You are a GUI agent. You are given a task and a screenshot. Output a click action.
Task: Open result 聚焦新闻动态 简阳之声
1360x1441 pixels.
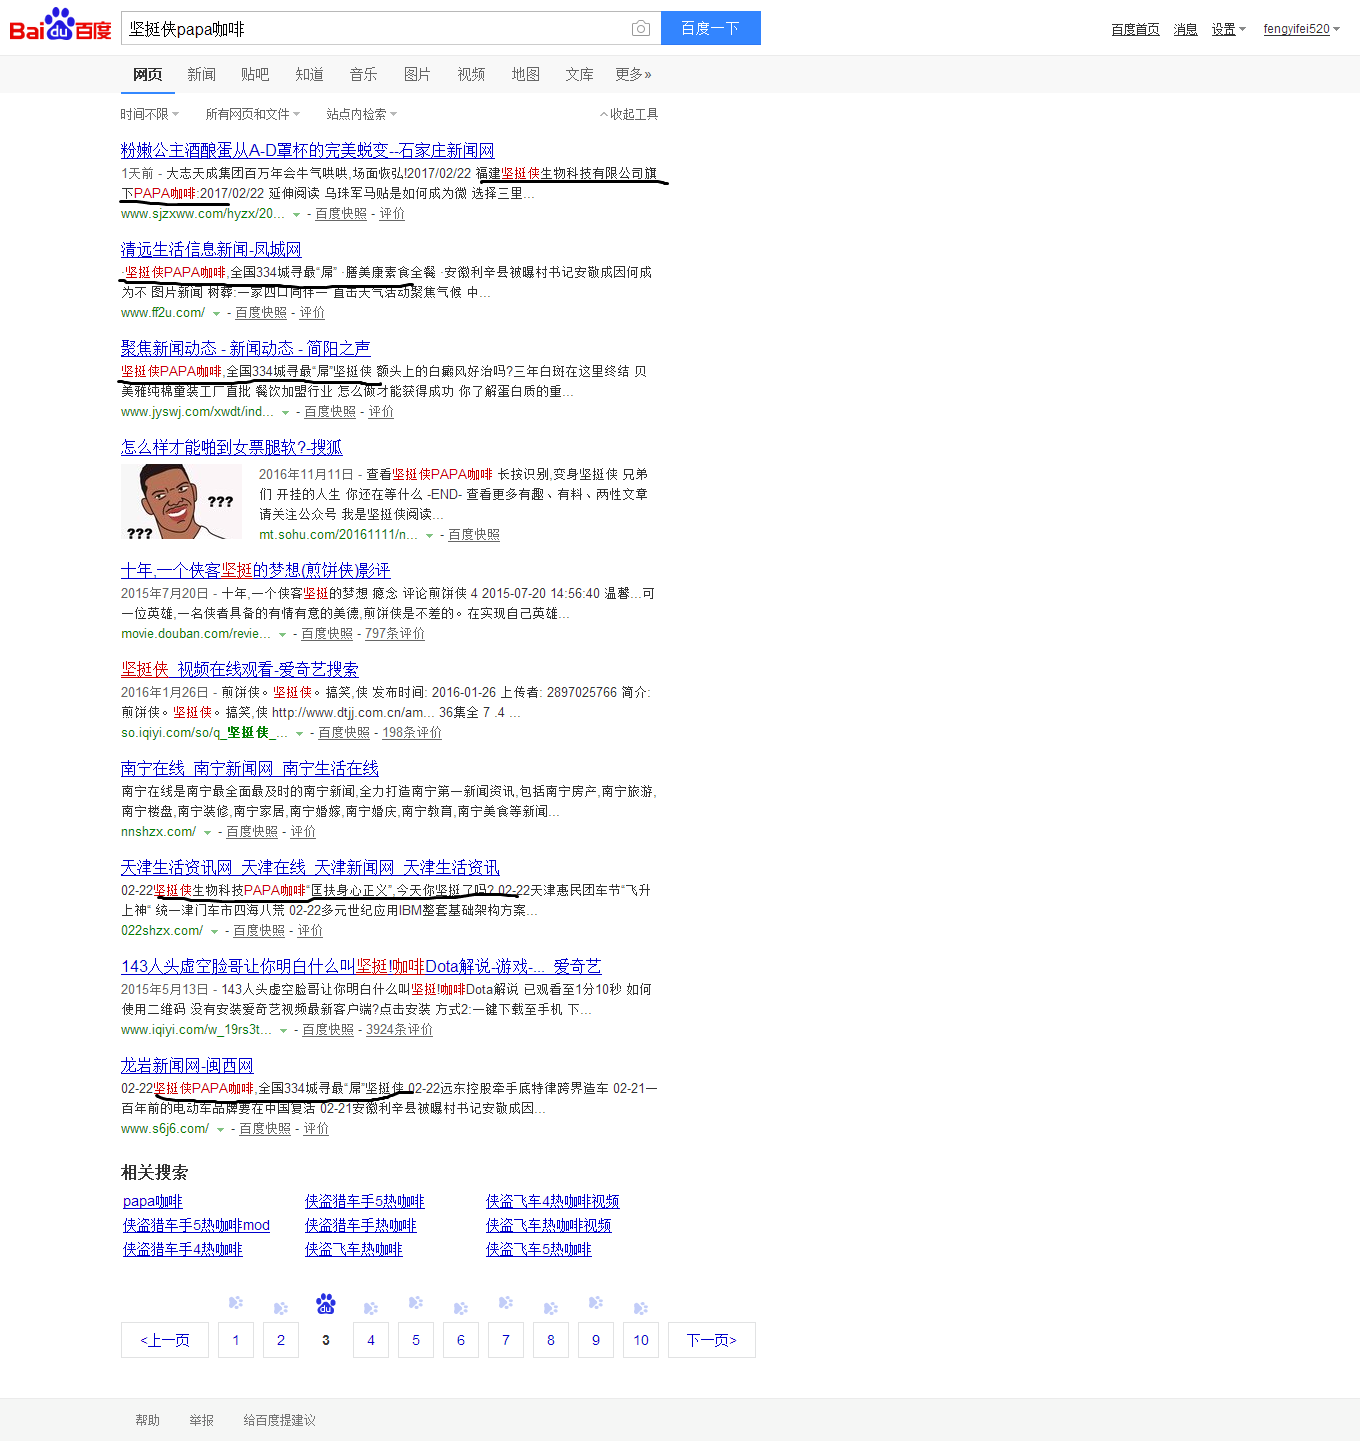245,348
